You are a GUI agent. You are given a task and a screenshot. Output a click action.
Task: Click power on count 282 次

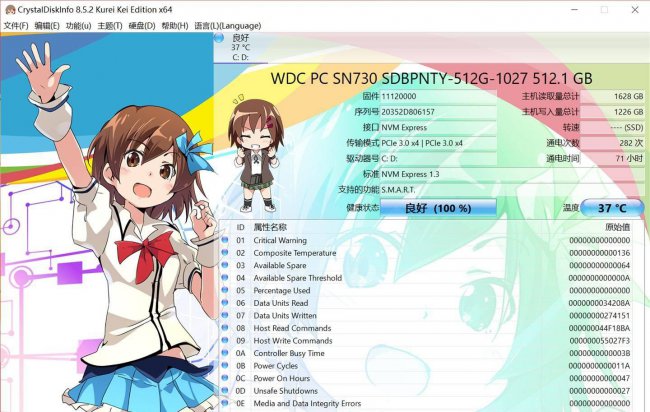pyautogui.click(x=612, y=143)
